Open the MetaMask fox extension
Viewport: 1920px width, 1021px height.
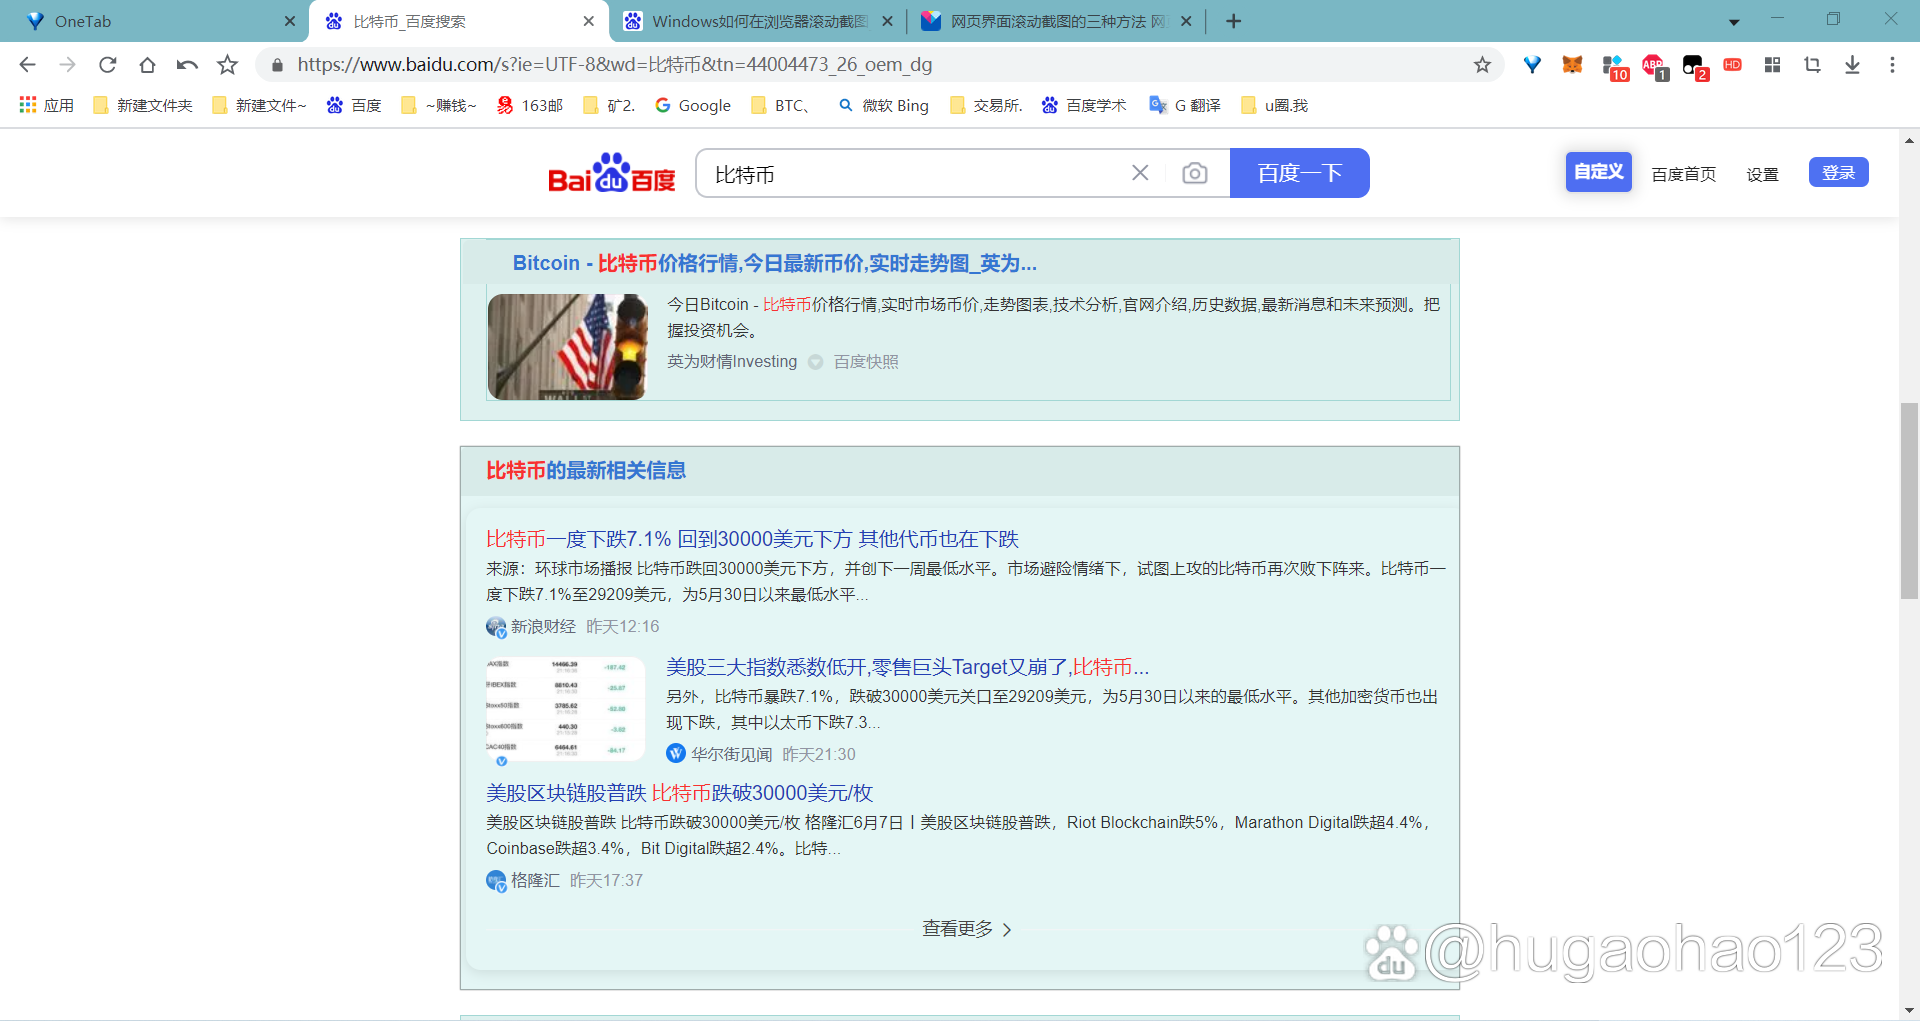point(1572,65)
